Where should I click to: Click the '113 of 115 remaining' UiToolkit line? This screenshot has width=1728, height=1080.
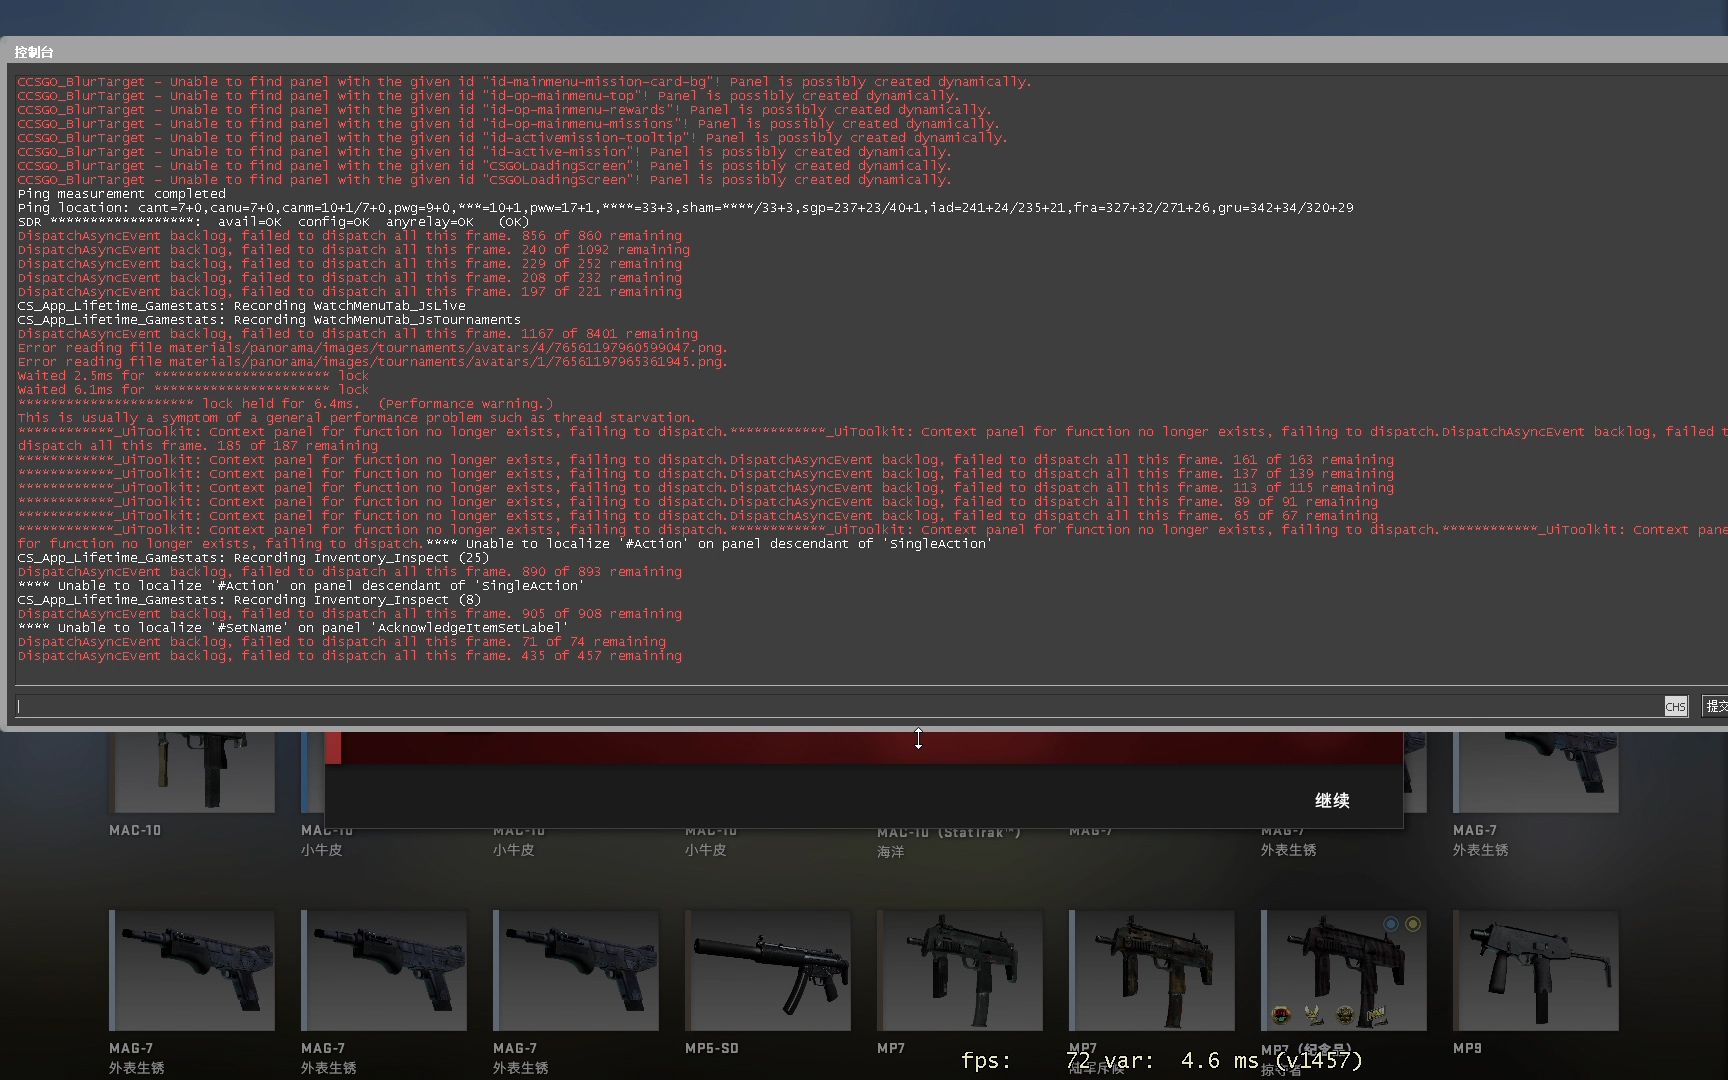705,488
